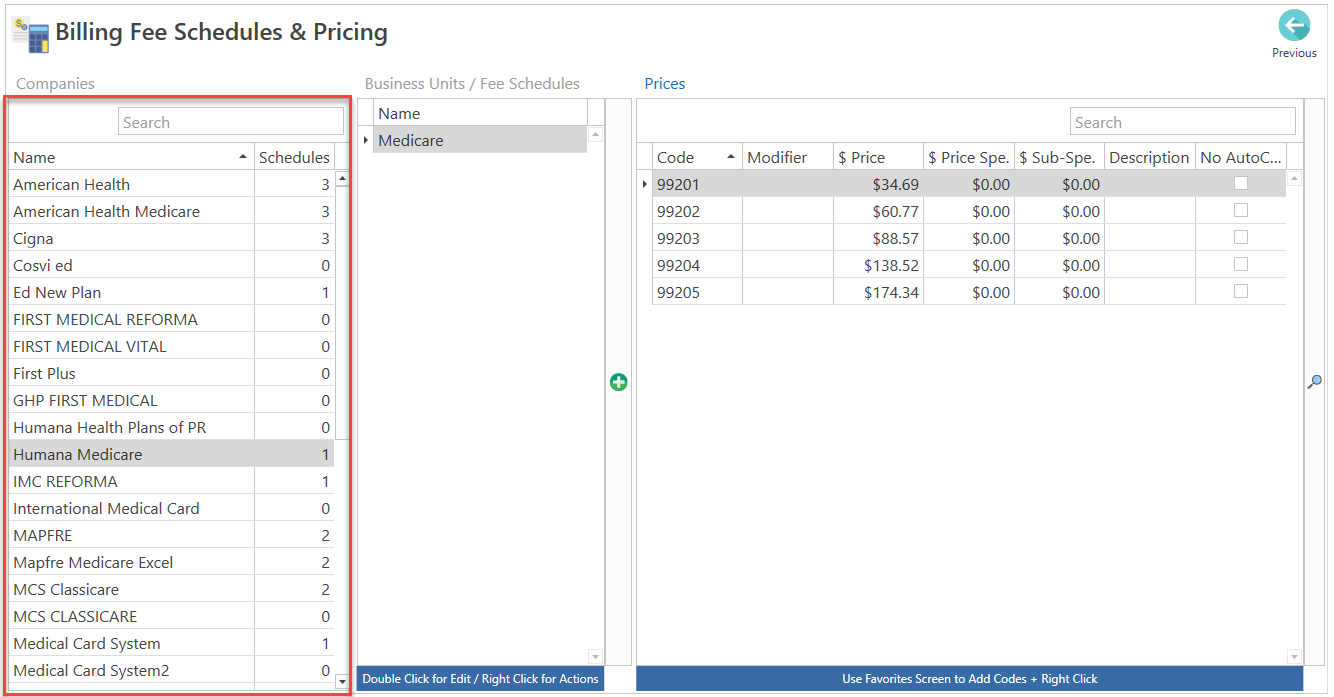Select American Health company row

(172, 184)
